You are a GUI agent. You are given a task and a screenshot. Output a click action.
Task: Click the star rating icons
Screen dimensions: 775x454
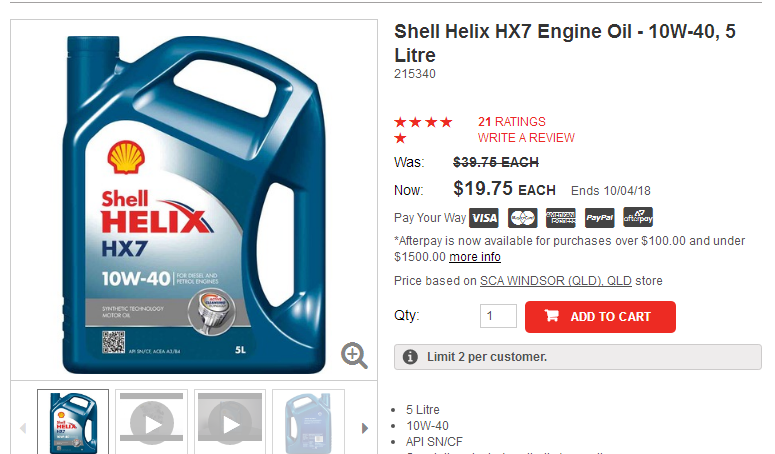423,129
